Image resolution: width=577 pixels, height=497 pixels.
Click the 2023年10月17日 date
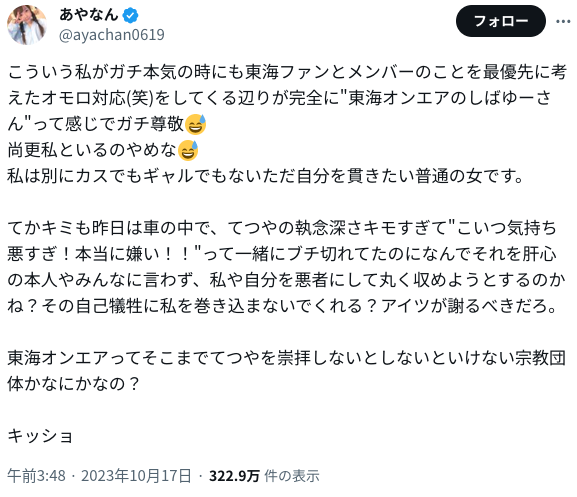(136, 476)
